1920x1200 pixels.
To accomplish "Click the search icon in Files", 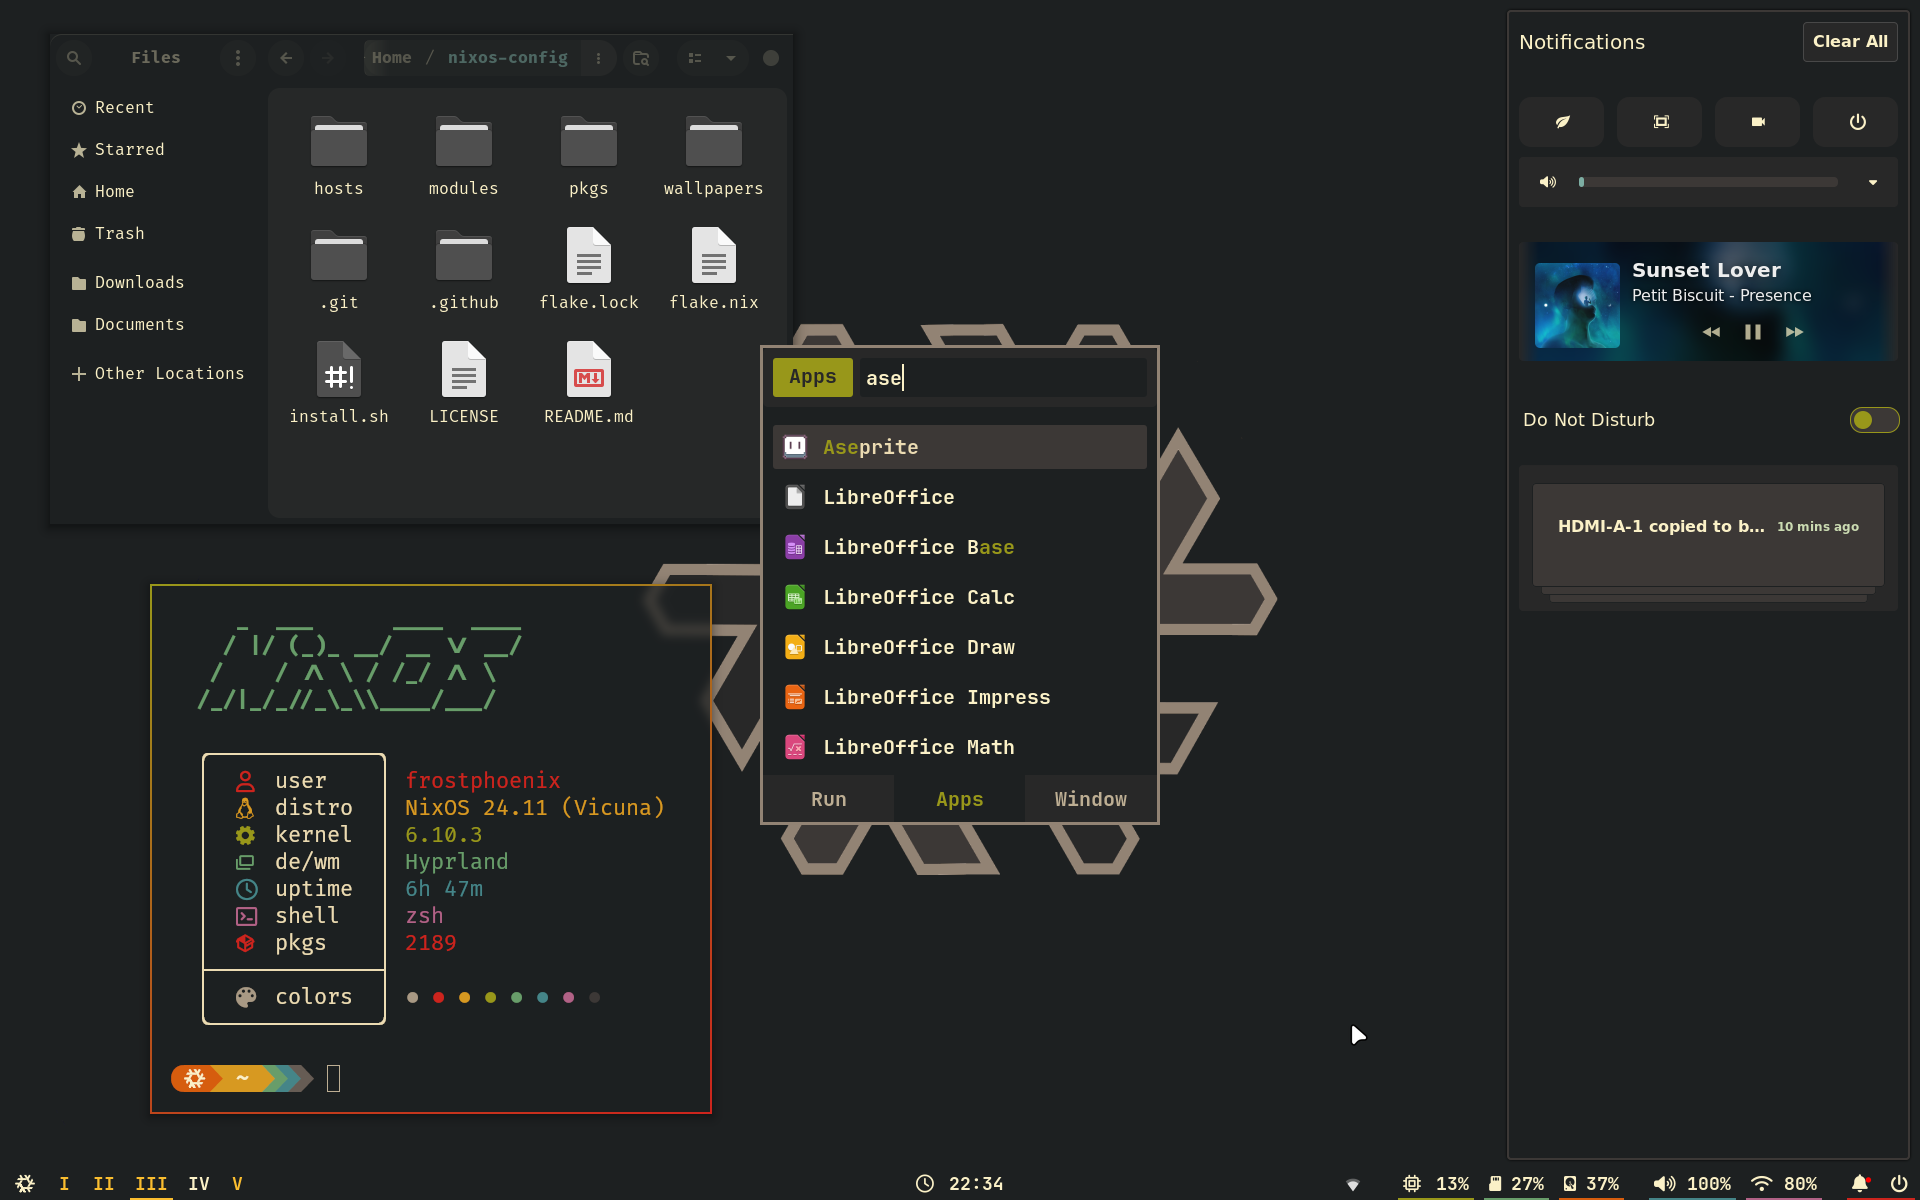I will 74,58.
